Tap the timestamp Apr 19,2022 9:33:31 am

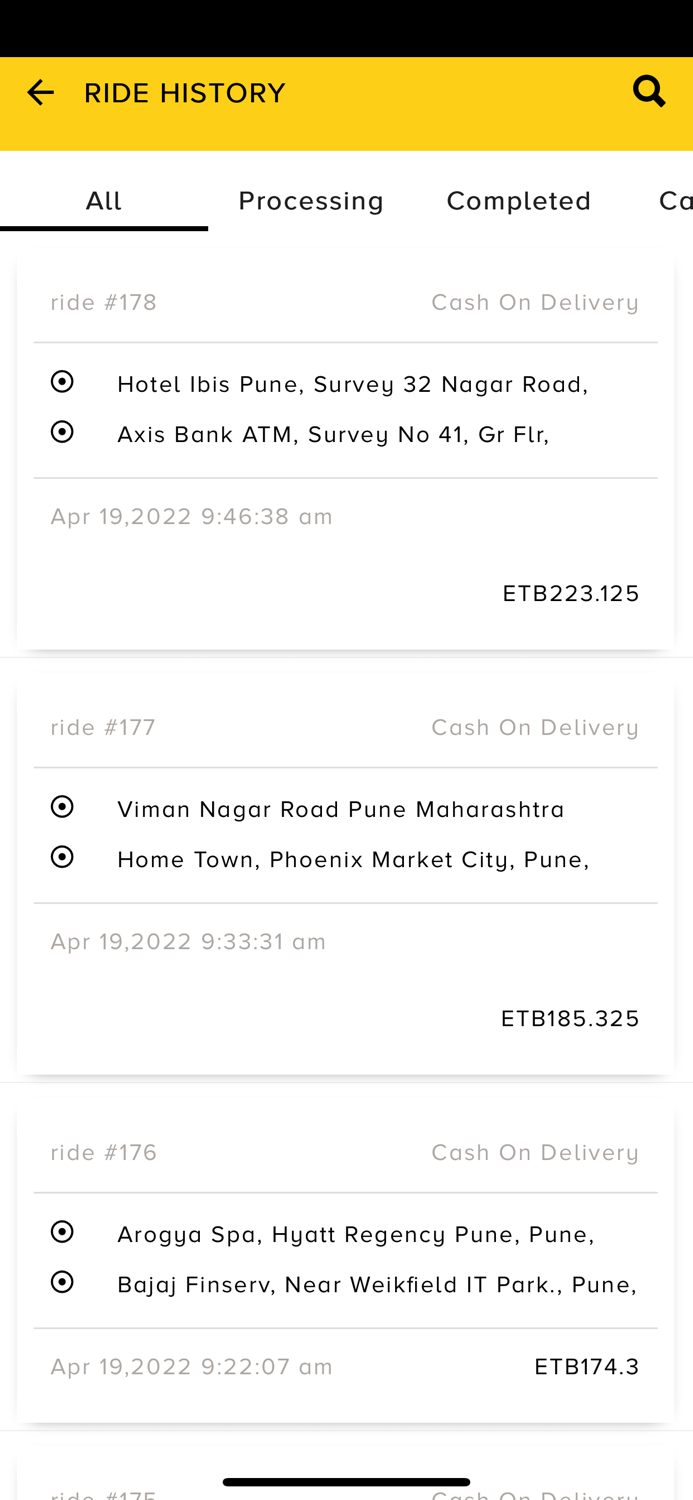tap(188, 941)
